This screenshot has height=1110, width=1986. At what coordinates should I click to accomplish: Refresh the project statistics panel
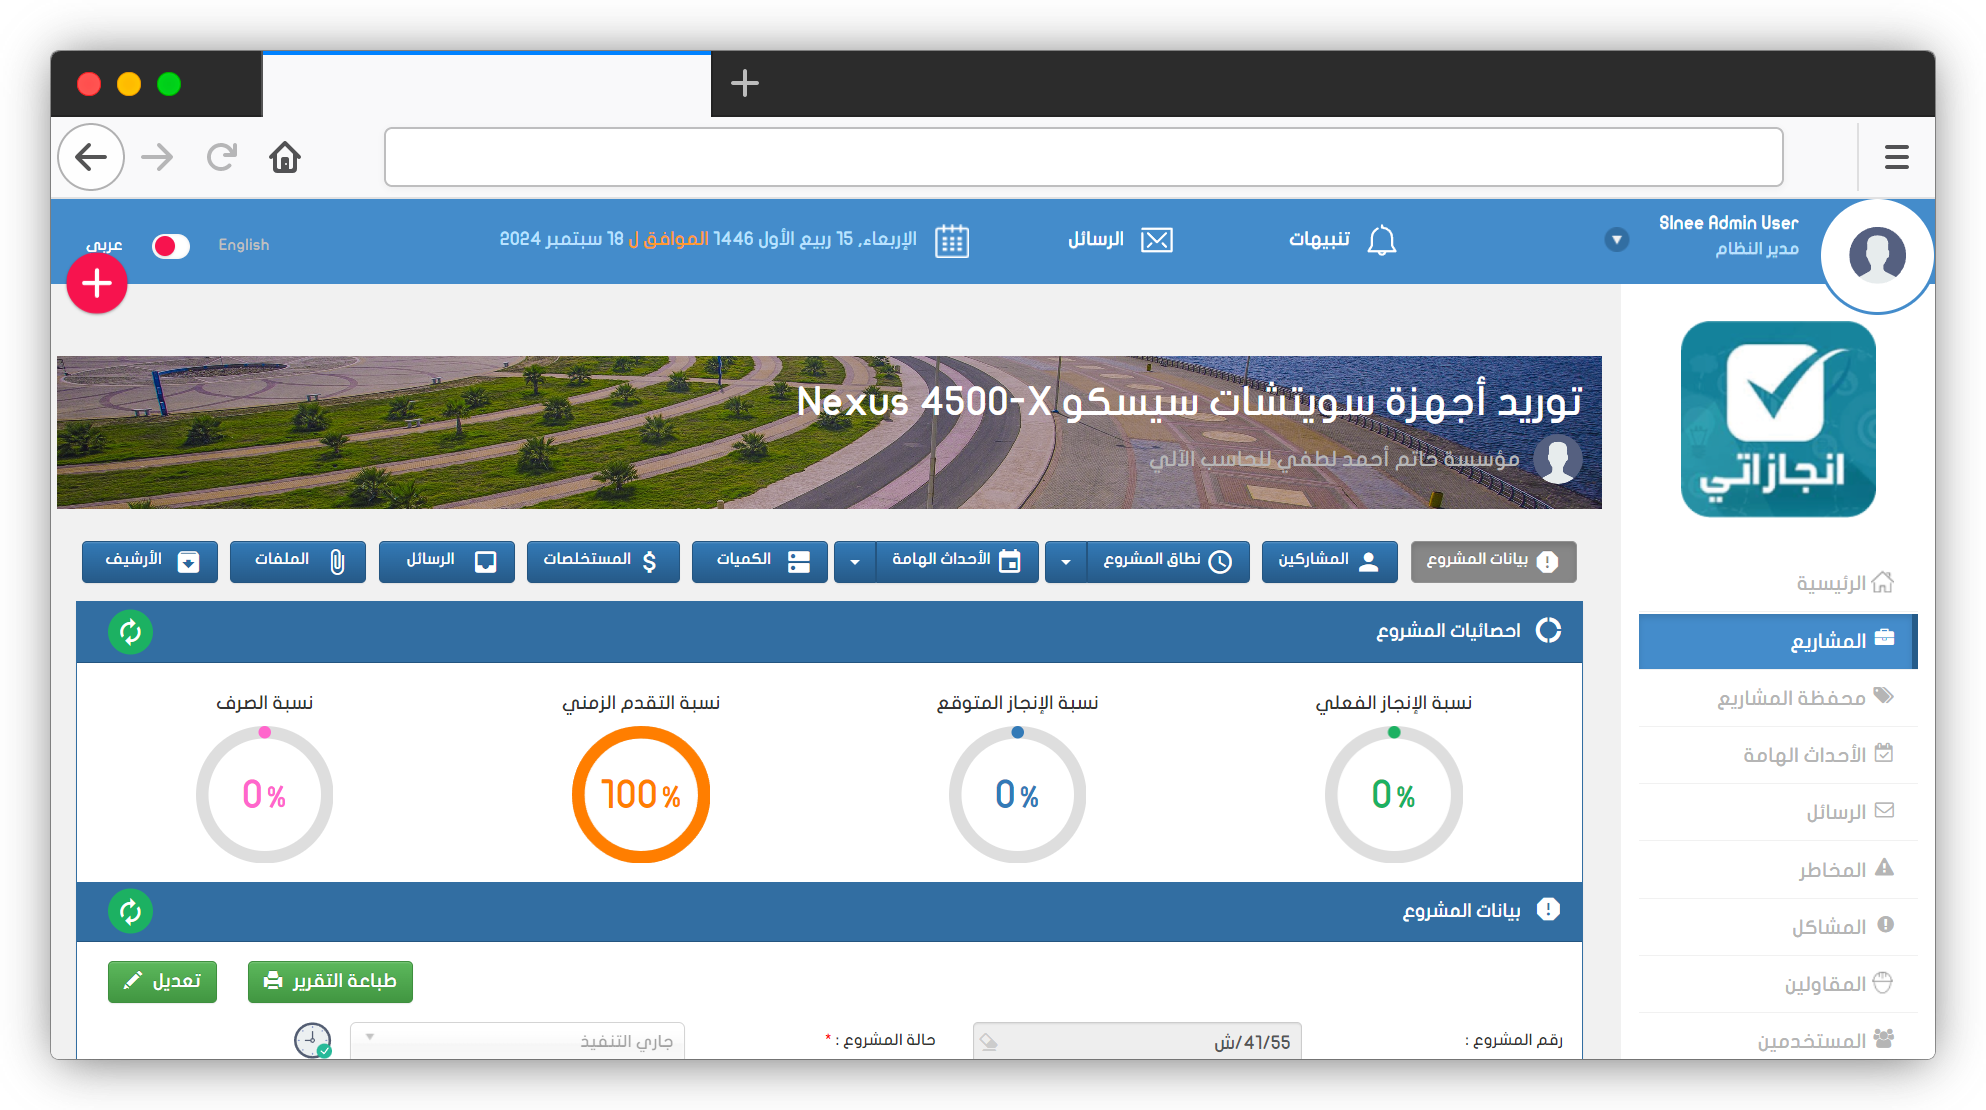coord(130,632)
